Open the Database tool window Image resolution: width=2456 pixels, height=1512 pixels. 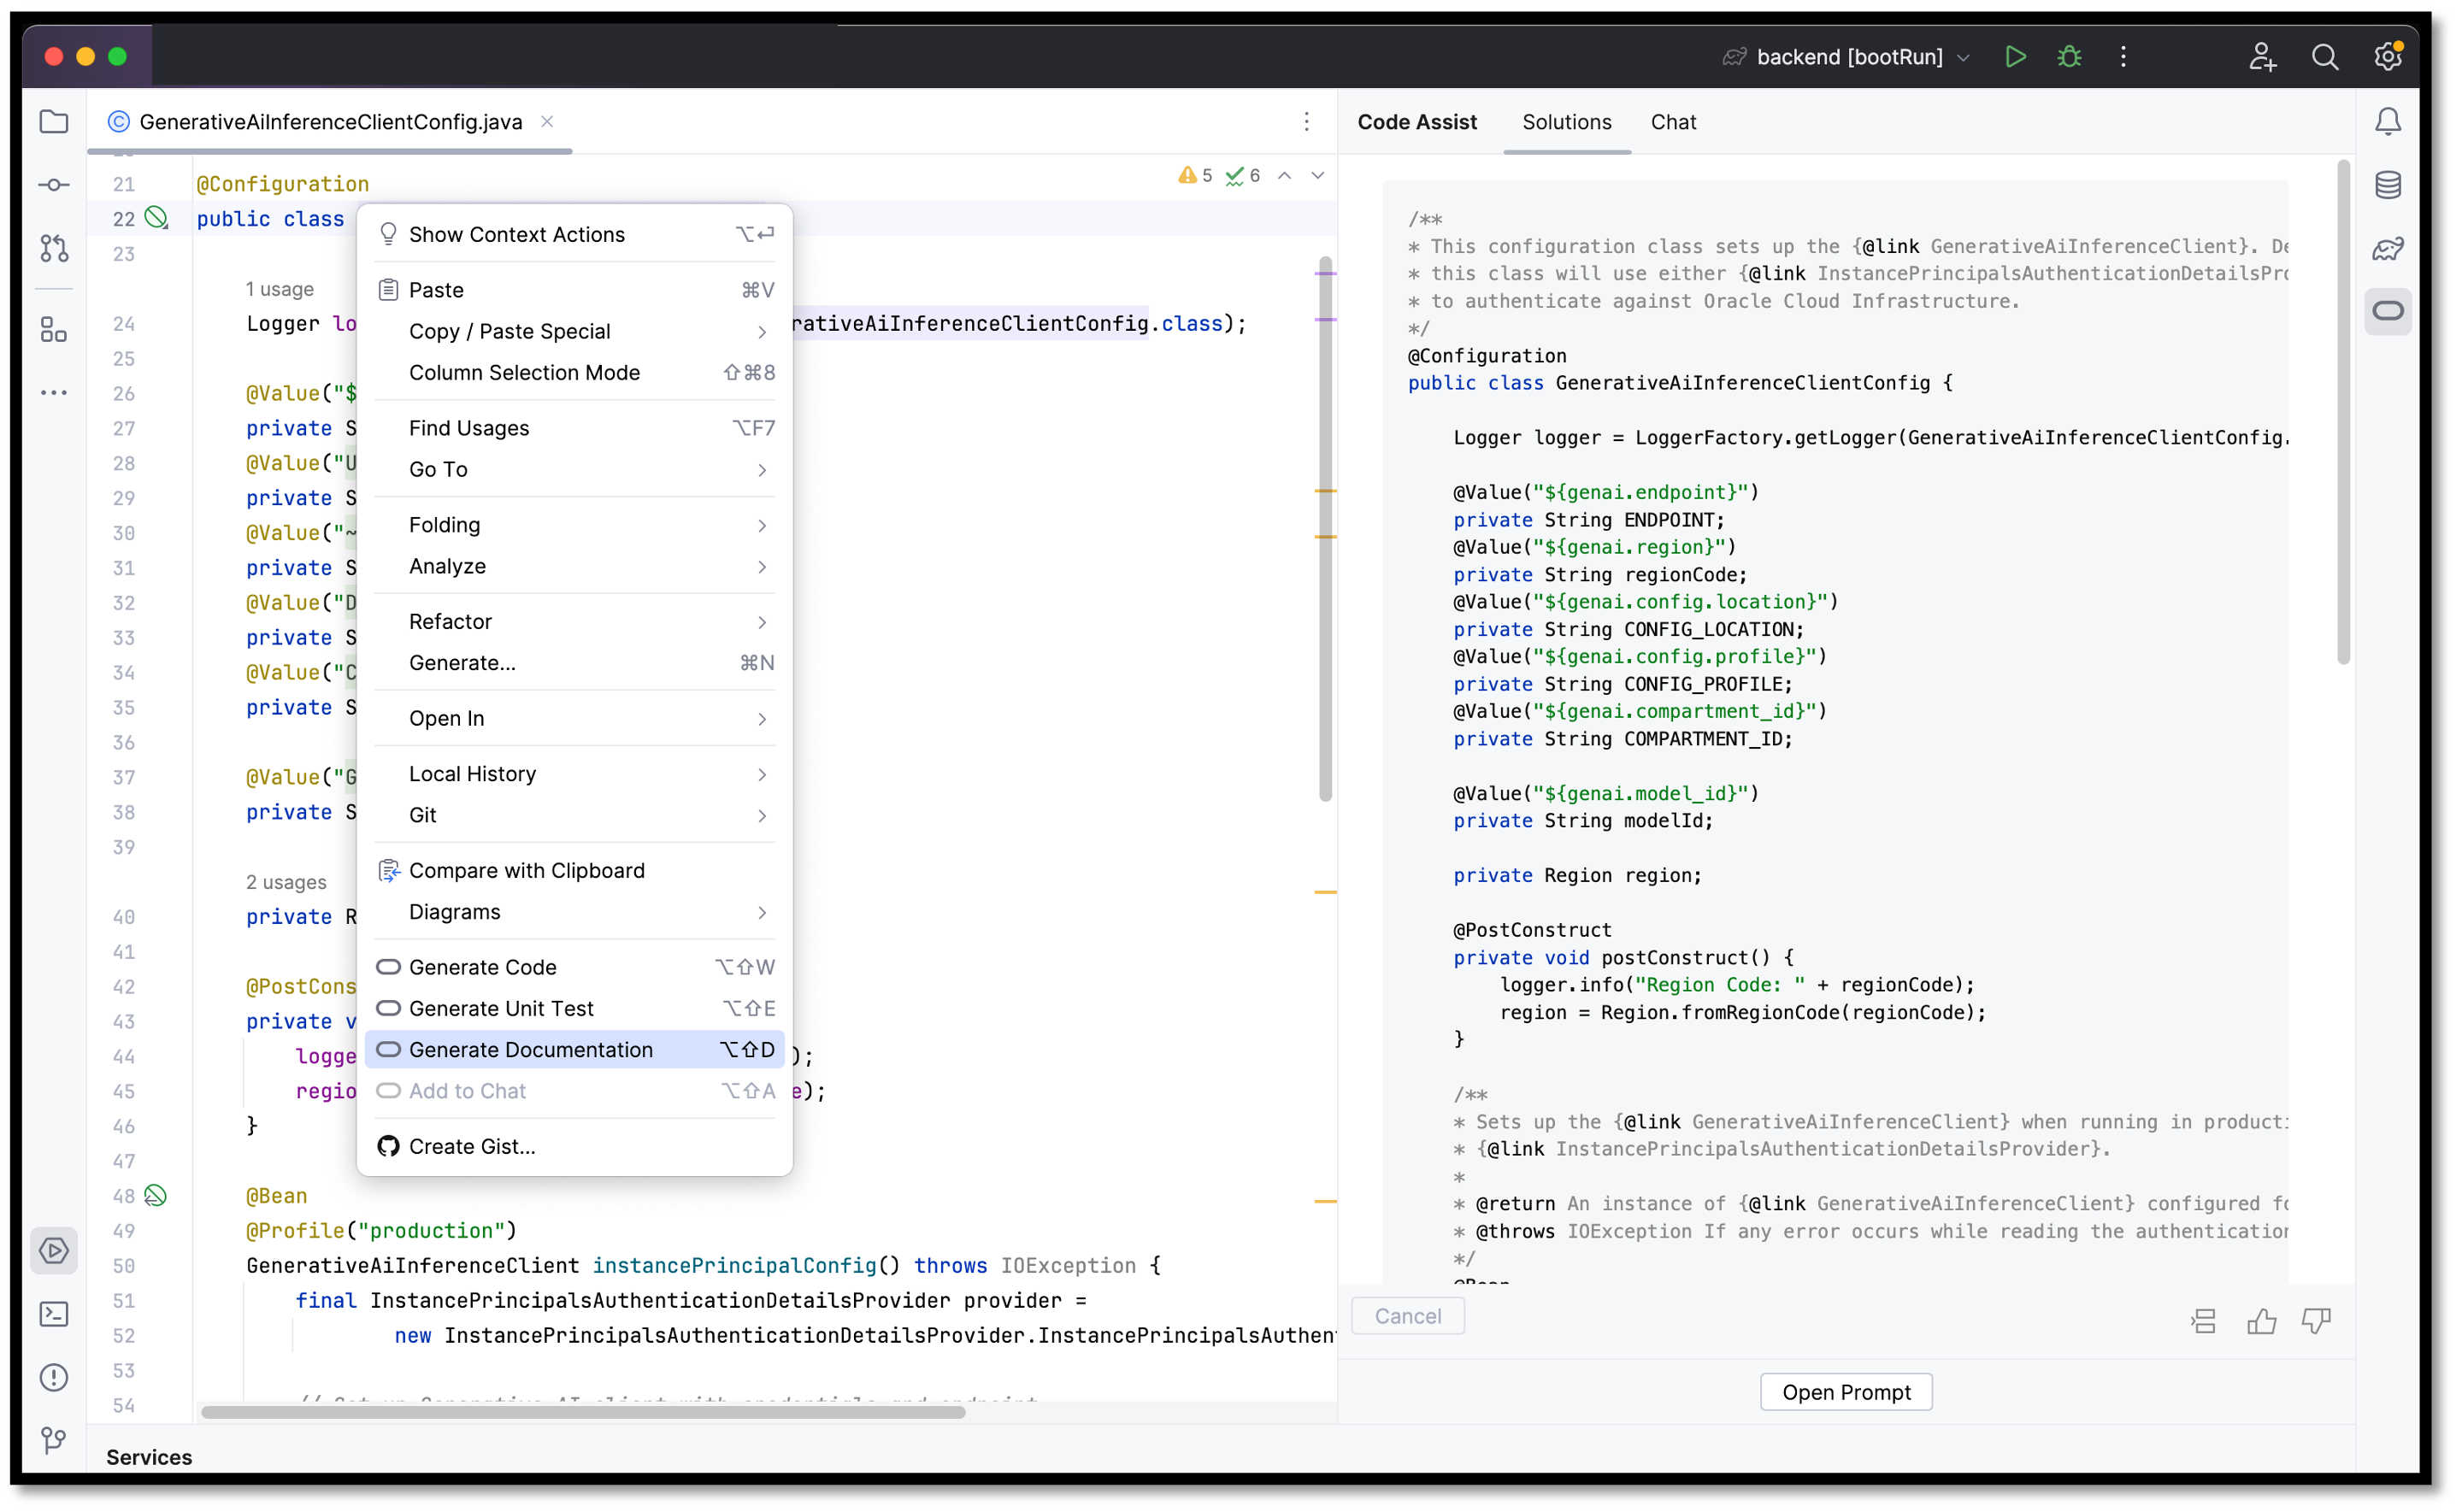(2389, 184)
